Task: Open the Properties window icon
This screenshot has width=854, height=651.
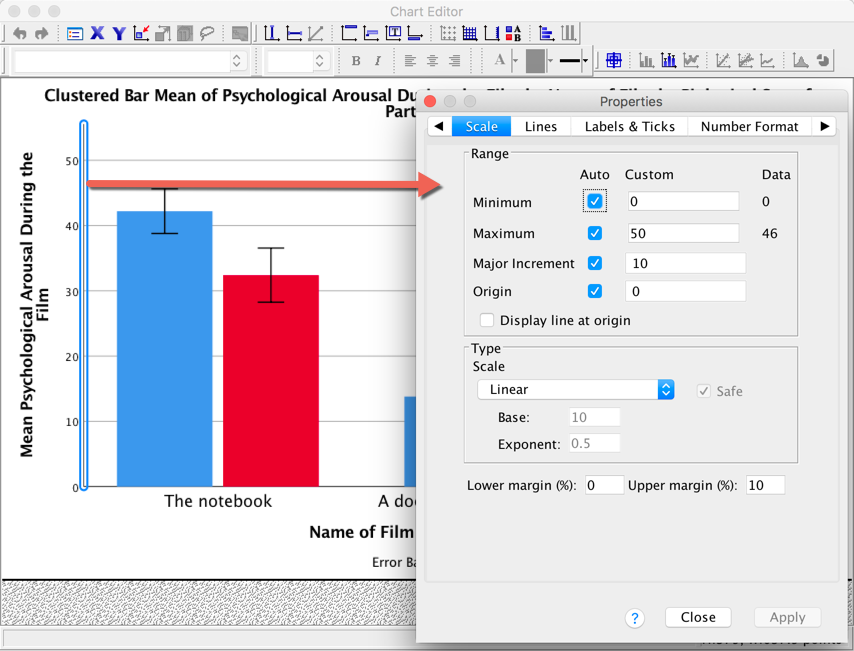Action: pyautogui.click(x=75, y=34)
